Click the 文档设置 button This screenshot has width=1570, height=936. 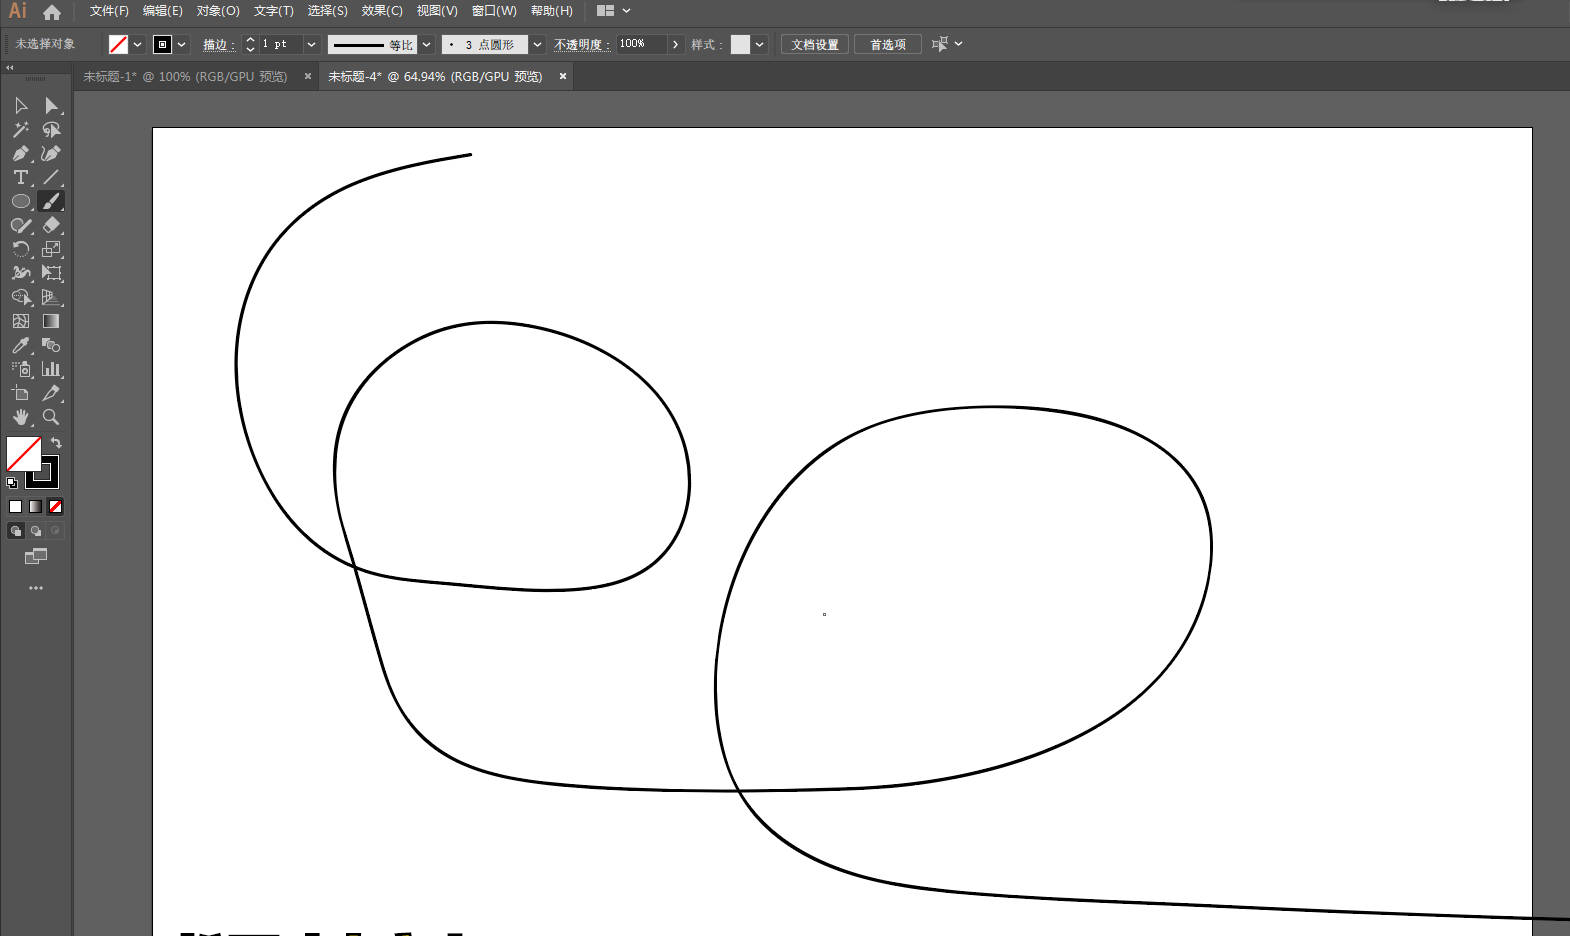click(x=815, y=44)
